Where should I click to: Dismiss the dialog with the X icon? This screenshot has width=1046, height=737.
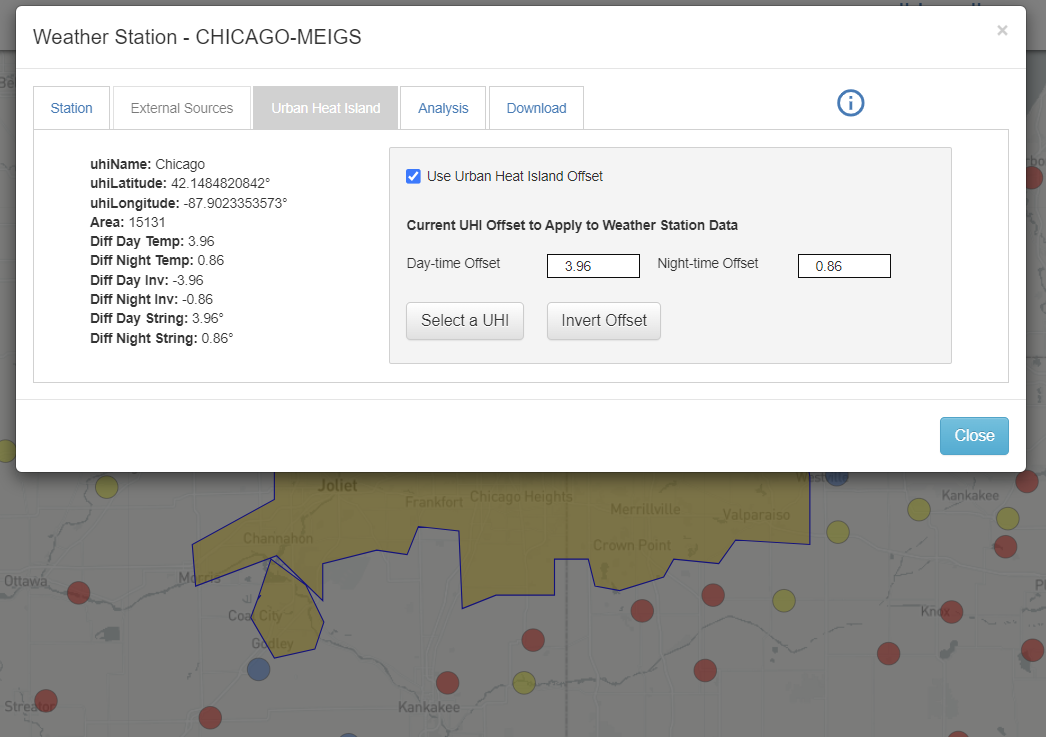1002,31
